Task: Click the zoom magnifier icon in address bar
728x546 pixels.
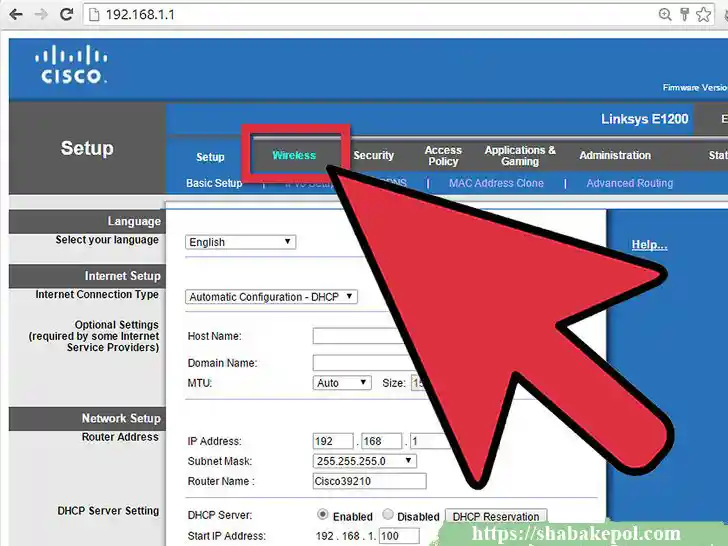Action: click(x=665, y=14)
